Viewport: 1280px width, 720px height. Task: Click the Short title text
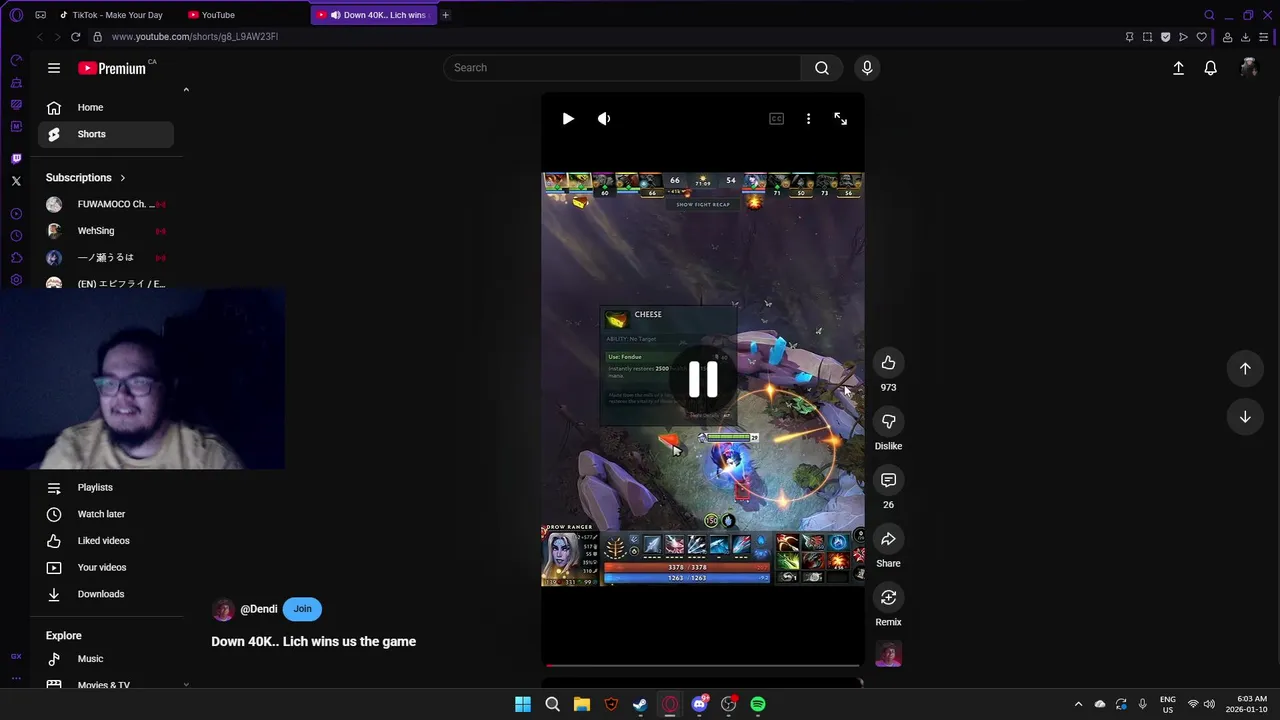(313, 642)
